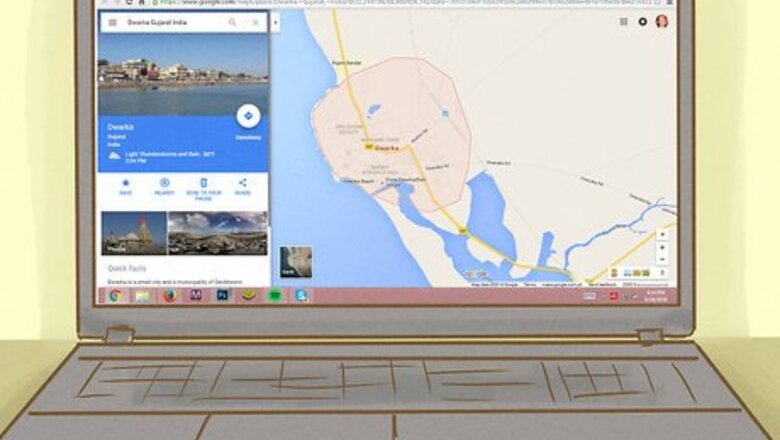Click the Dwarka label on the map
Image resolution: width=780 pixels, height=440 pixels.
(x=386, y=148)
